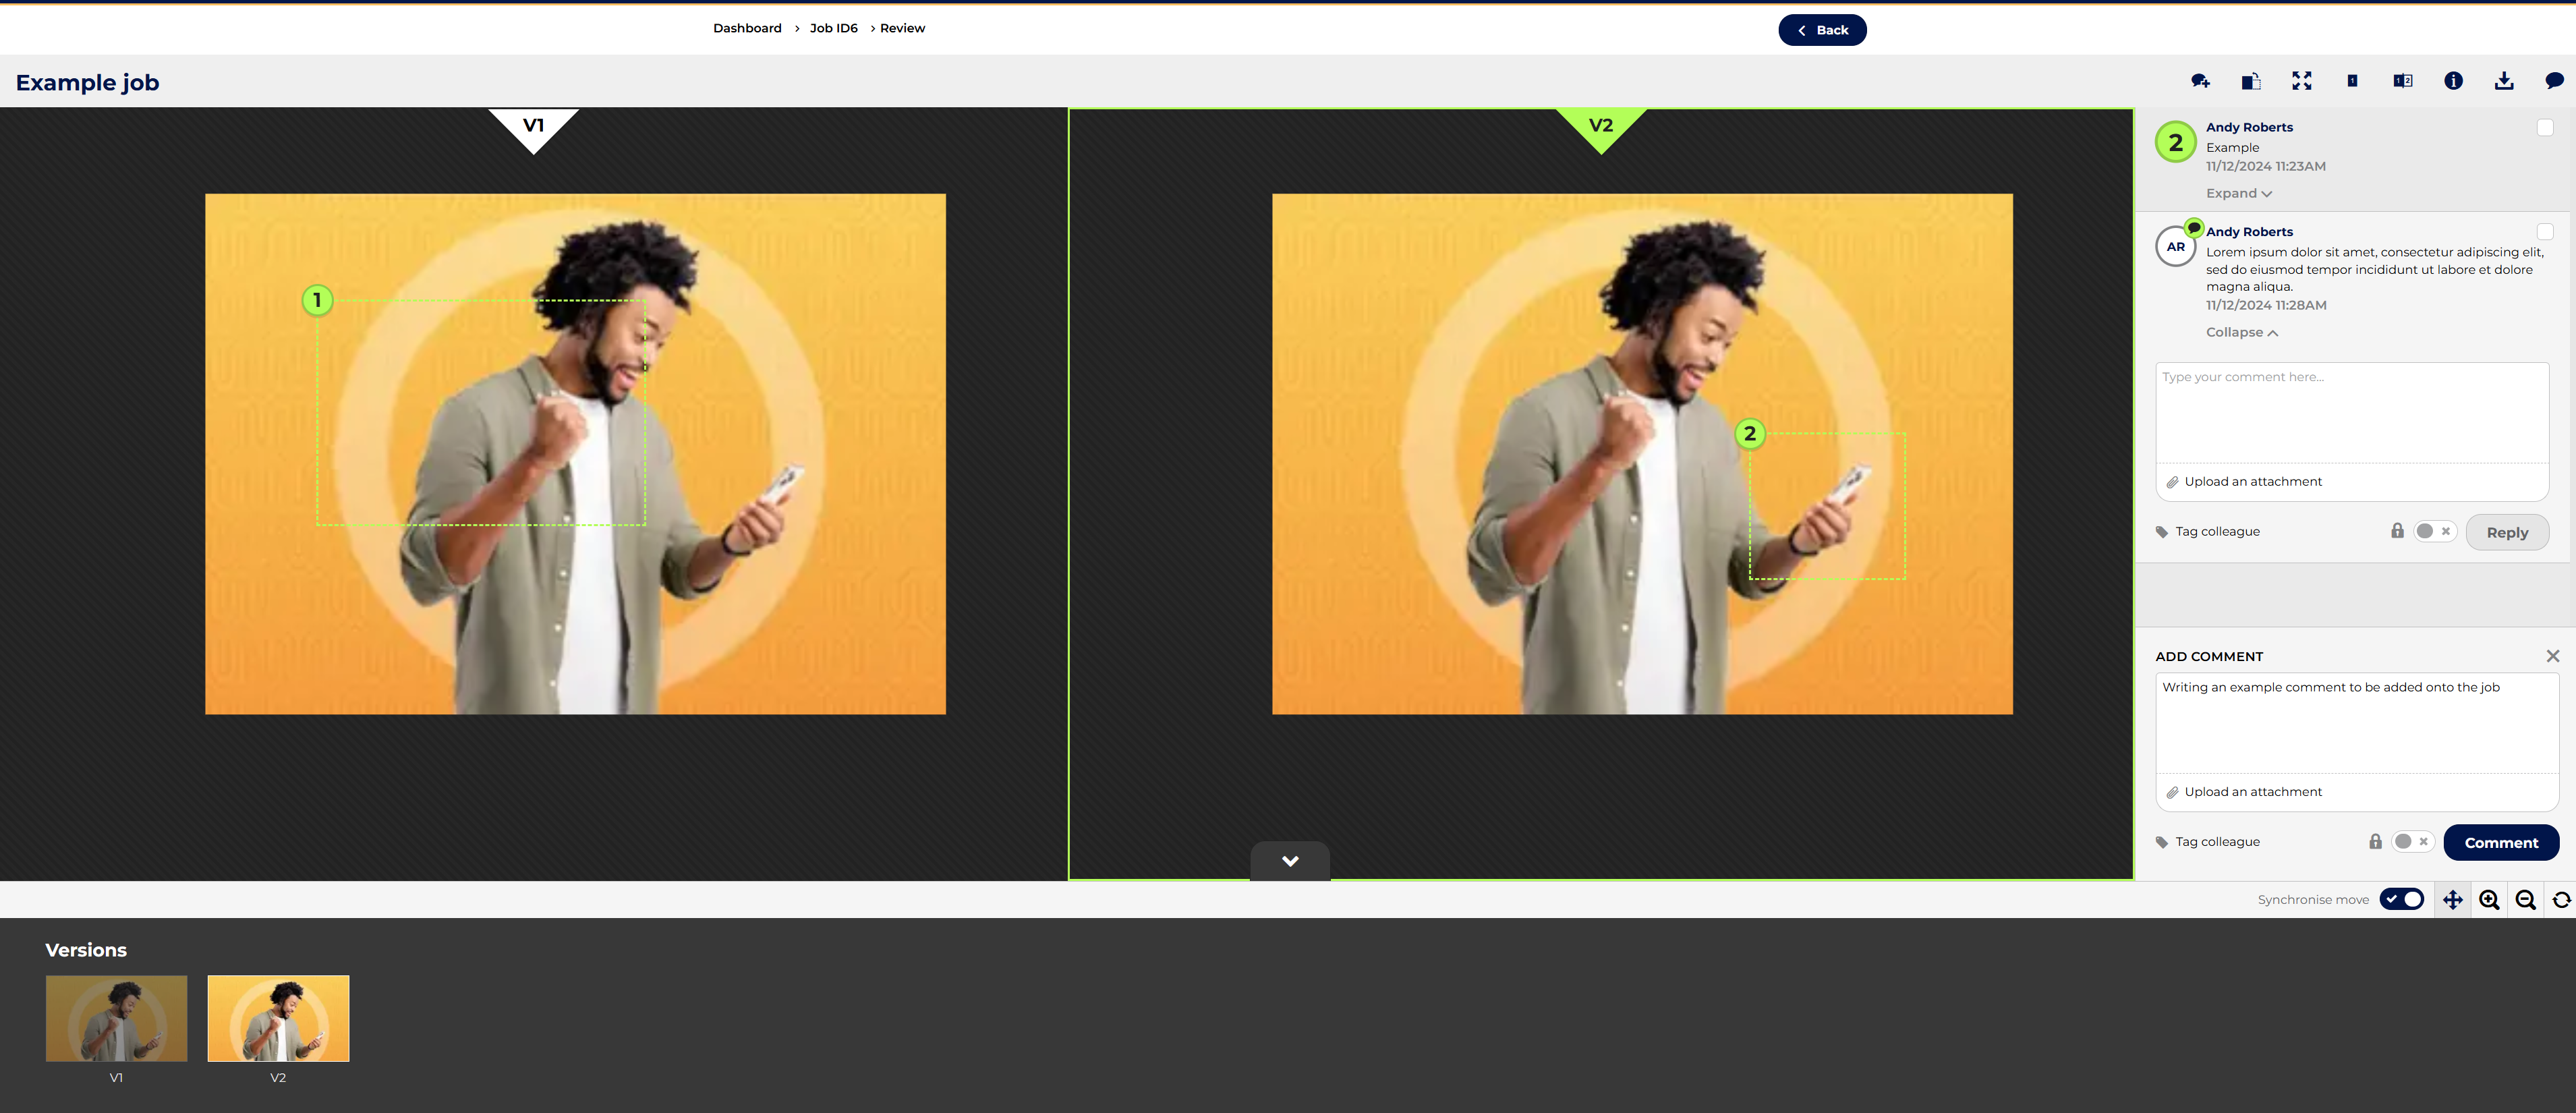Toggle the Synchronise move switch
This screenshot has height=1113, width=2576.
coord(2401,899)
